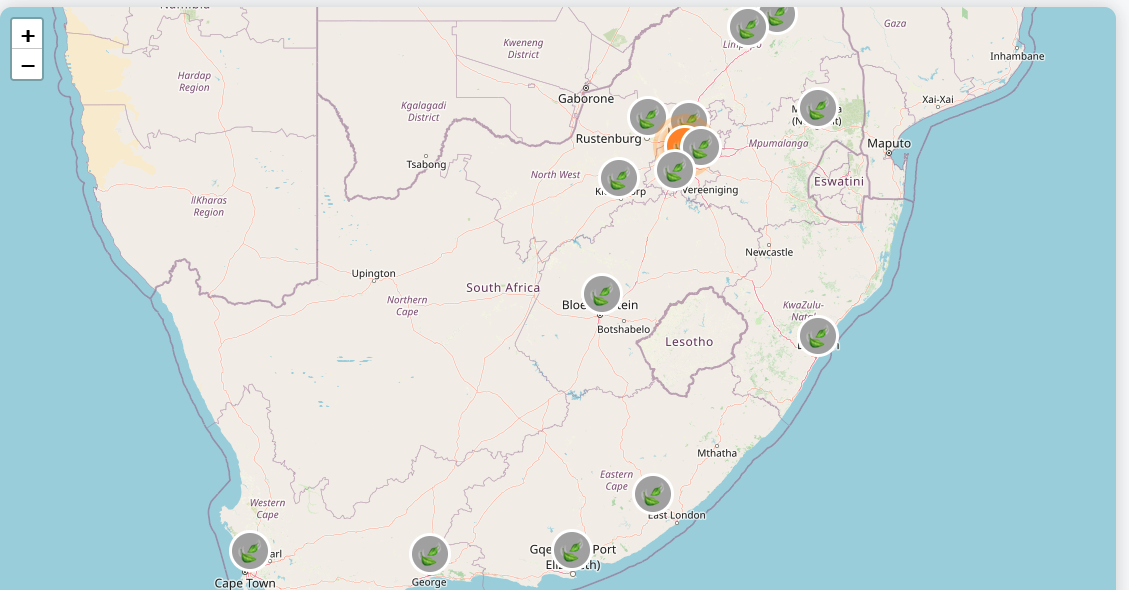Open the leaf marker at Cape Town
This screenshot has width=1129, height=590.
tap(250, 551)
